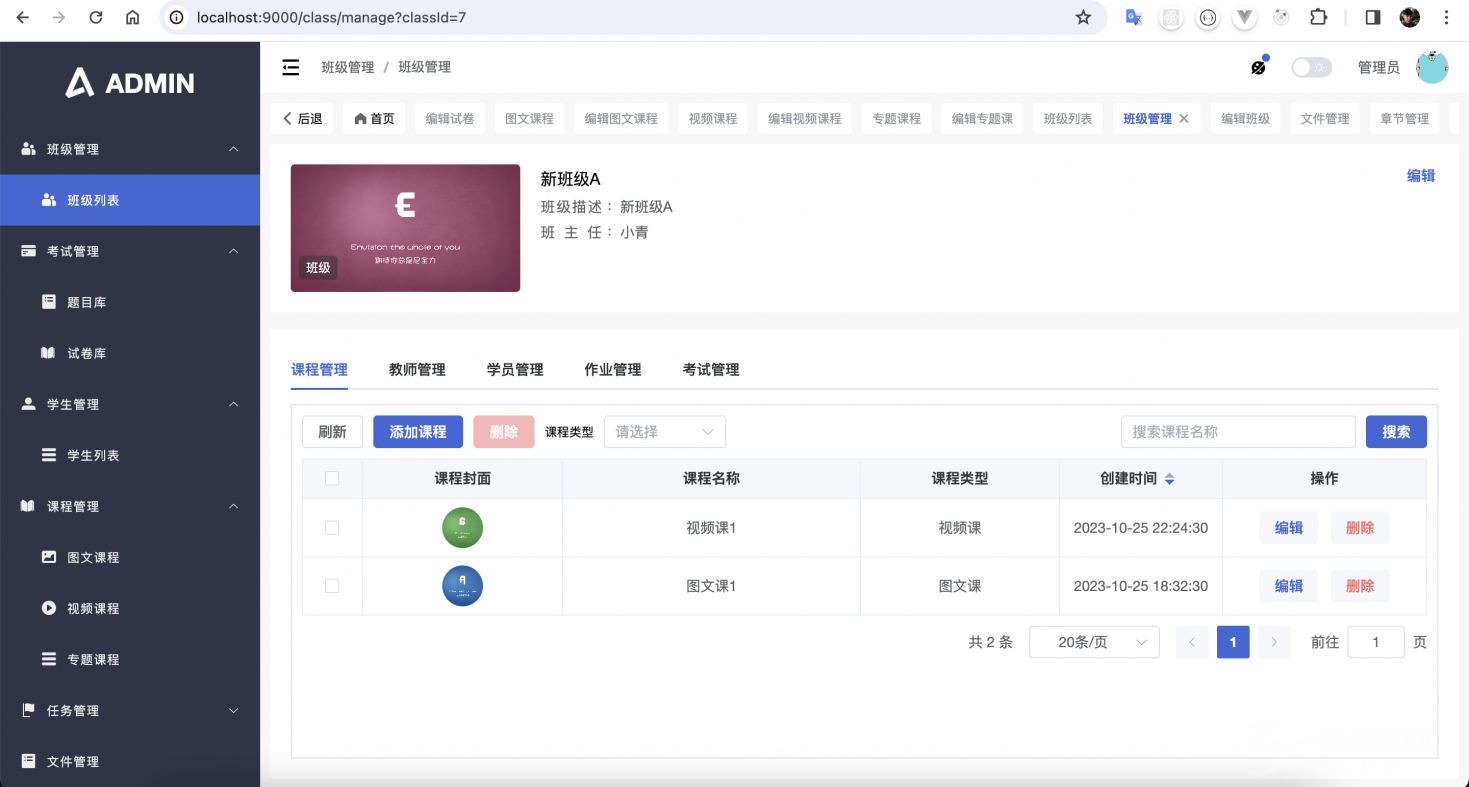Click the home icon in 首页 tab
Image resolution: width=1469 pixels, height=787 pixels.
click(361, 118)
